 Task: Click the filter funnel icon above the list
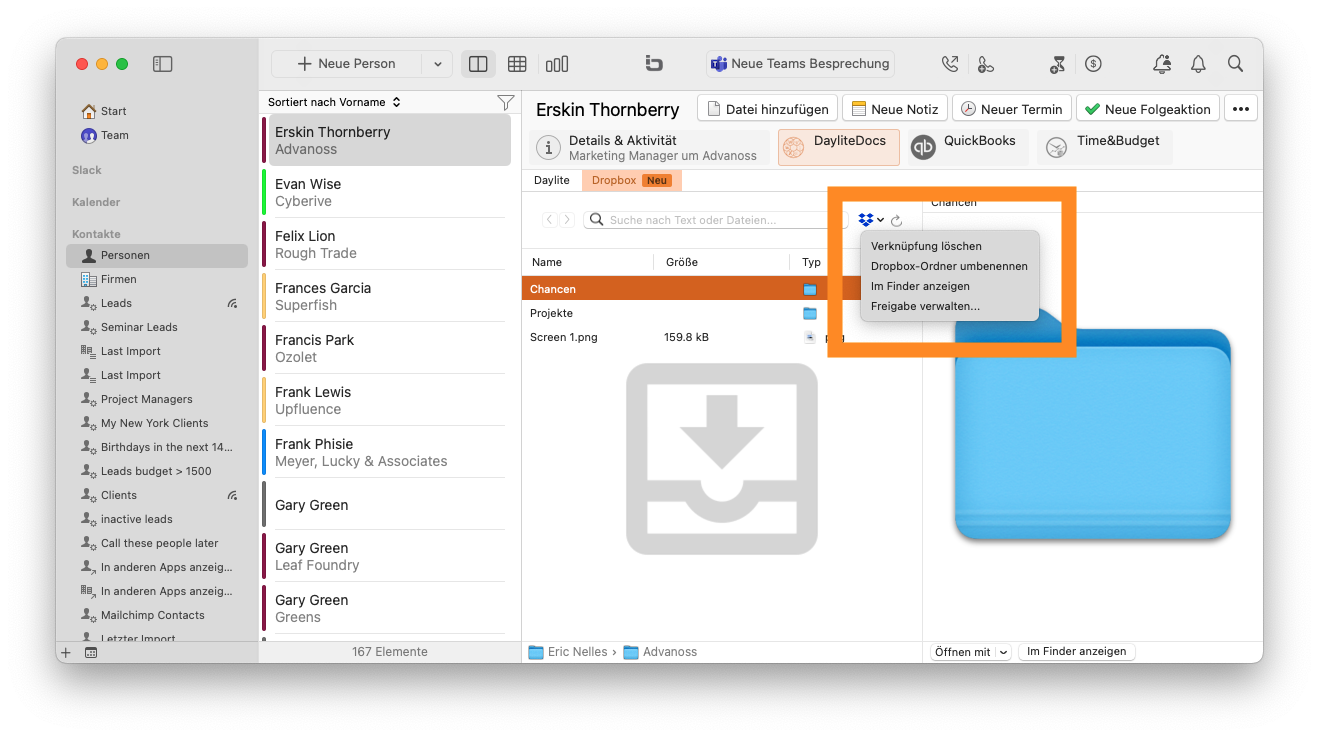[506, 102]
